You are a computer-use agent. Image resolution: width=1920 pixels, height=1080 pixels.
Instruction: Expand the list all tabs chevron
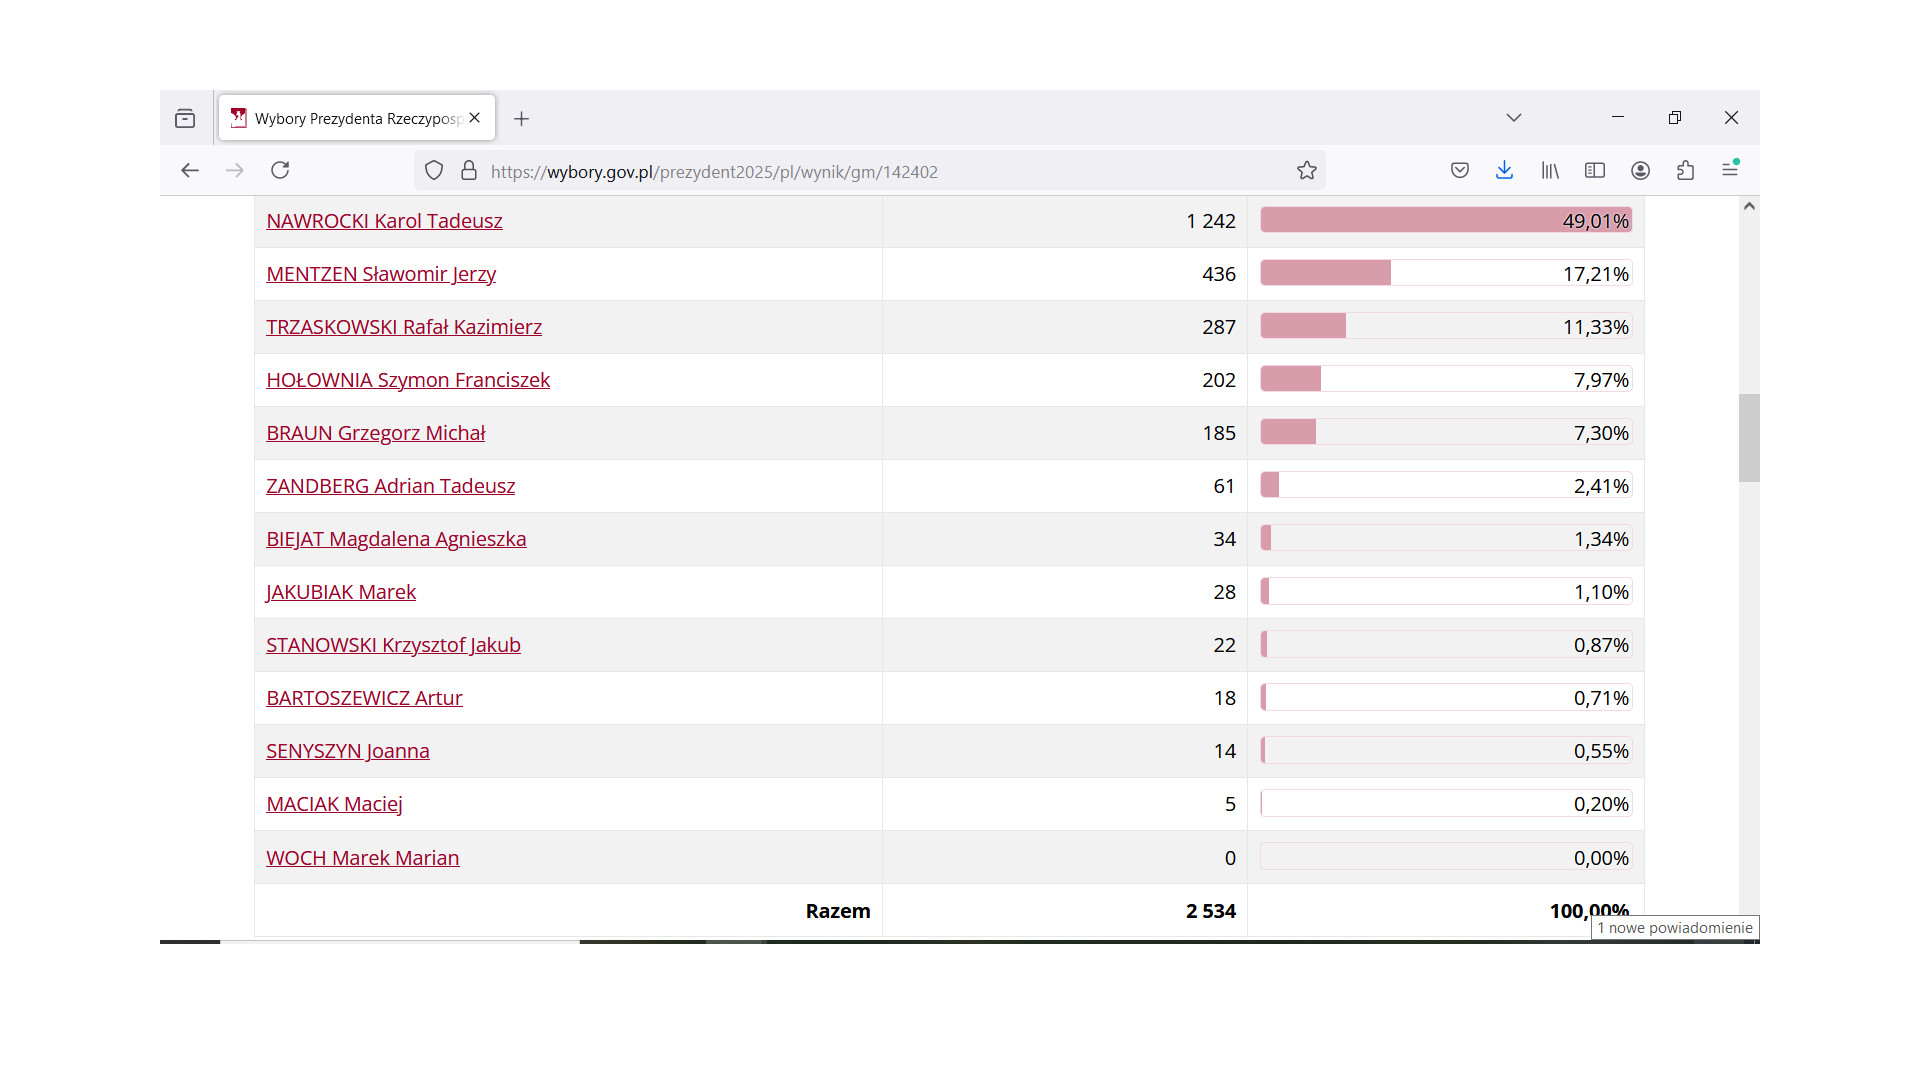click(x=1514, y=118)
